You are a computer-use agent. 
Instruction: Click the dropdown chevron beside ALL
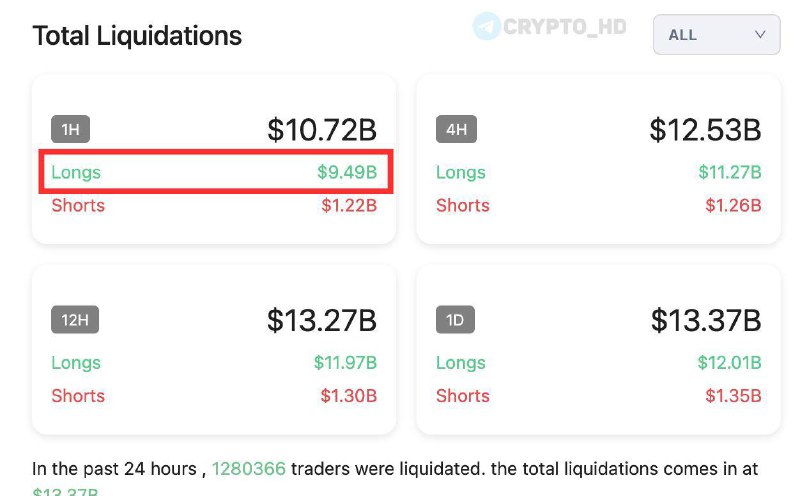(760, 35)
